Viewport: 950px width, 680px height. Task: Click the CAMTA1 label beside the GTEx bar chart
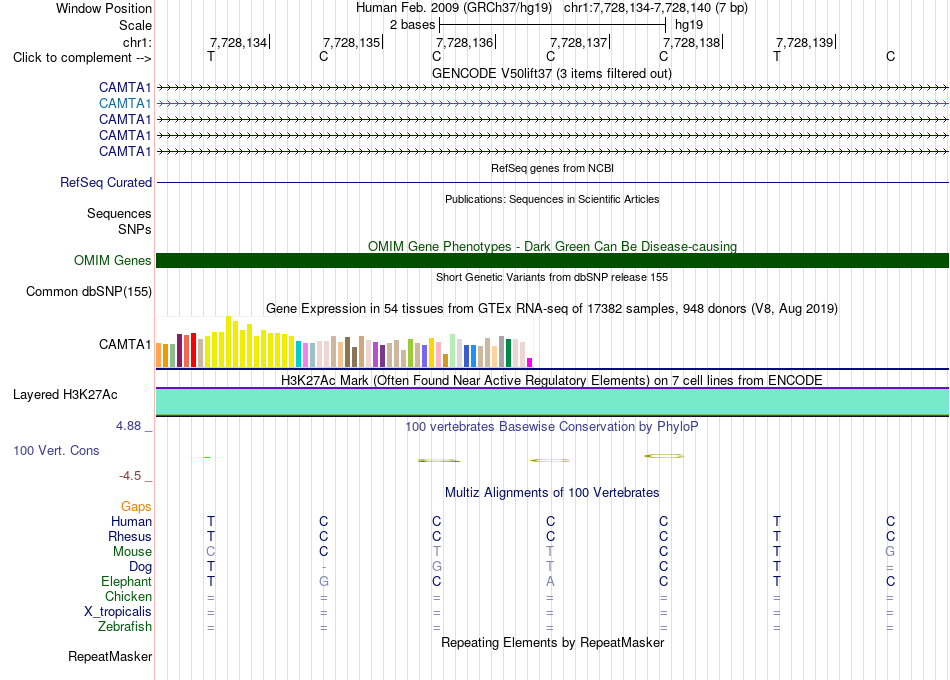click(x=125, y=344)
